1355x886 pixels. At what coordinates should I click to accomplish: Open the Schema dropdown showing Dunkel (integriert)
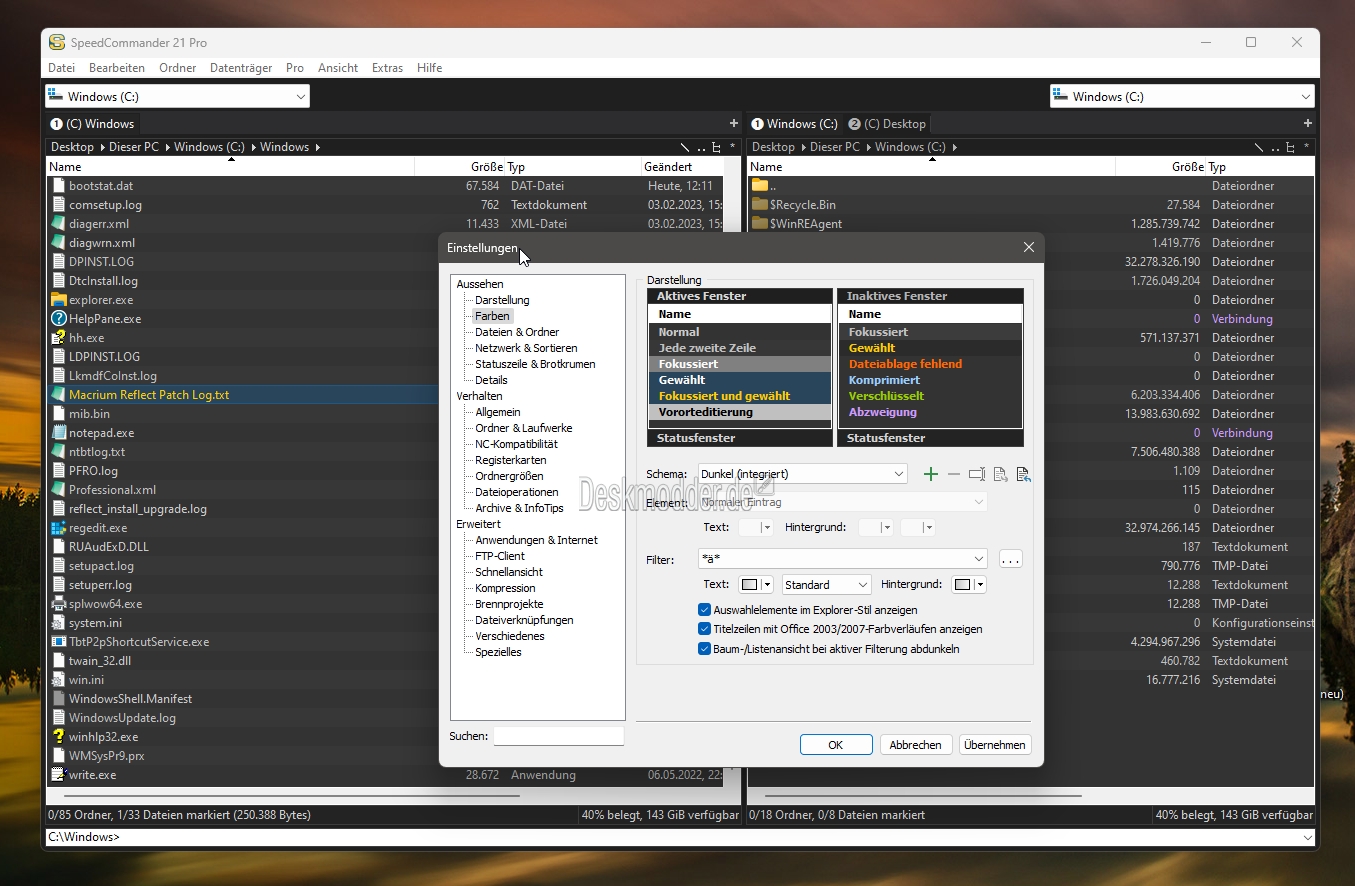(802, 474)
